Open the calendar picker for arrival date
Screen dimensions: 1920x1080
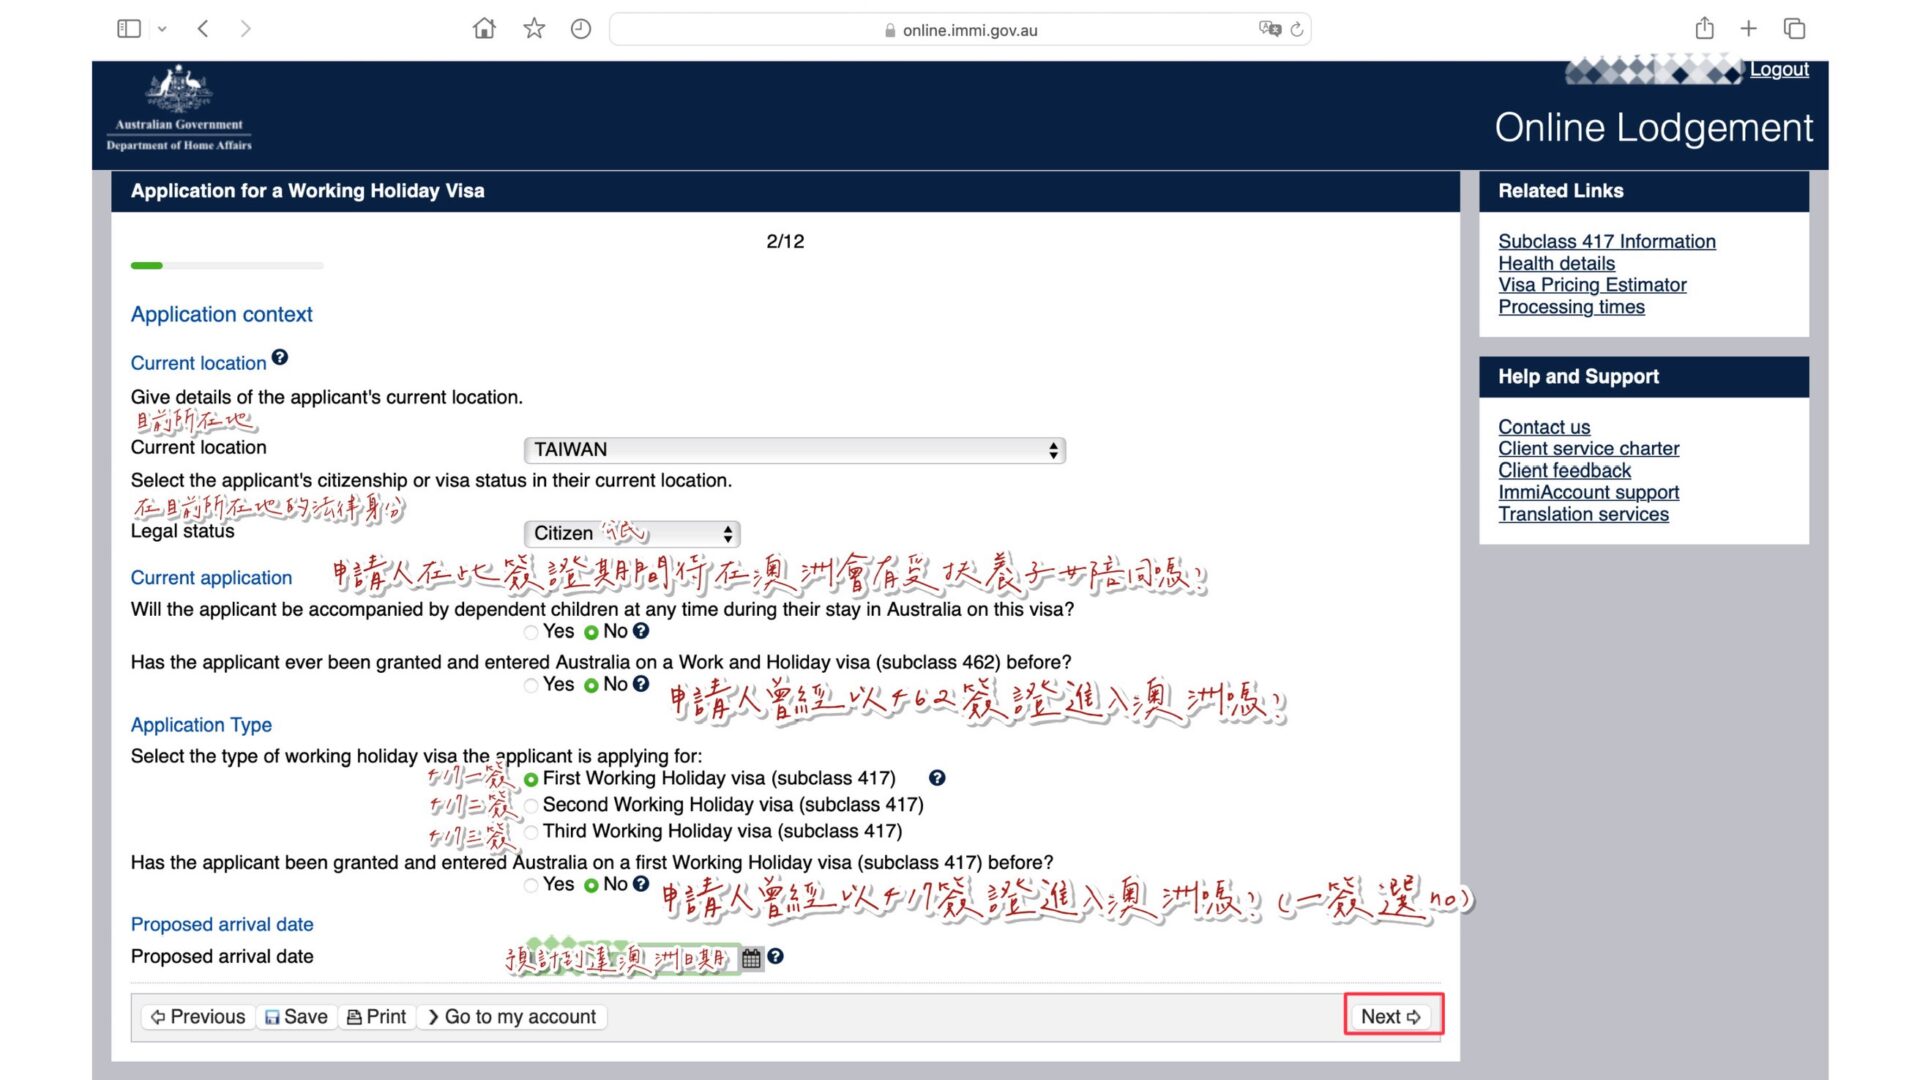coord(751,958)
